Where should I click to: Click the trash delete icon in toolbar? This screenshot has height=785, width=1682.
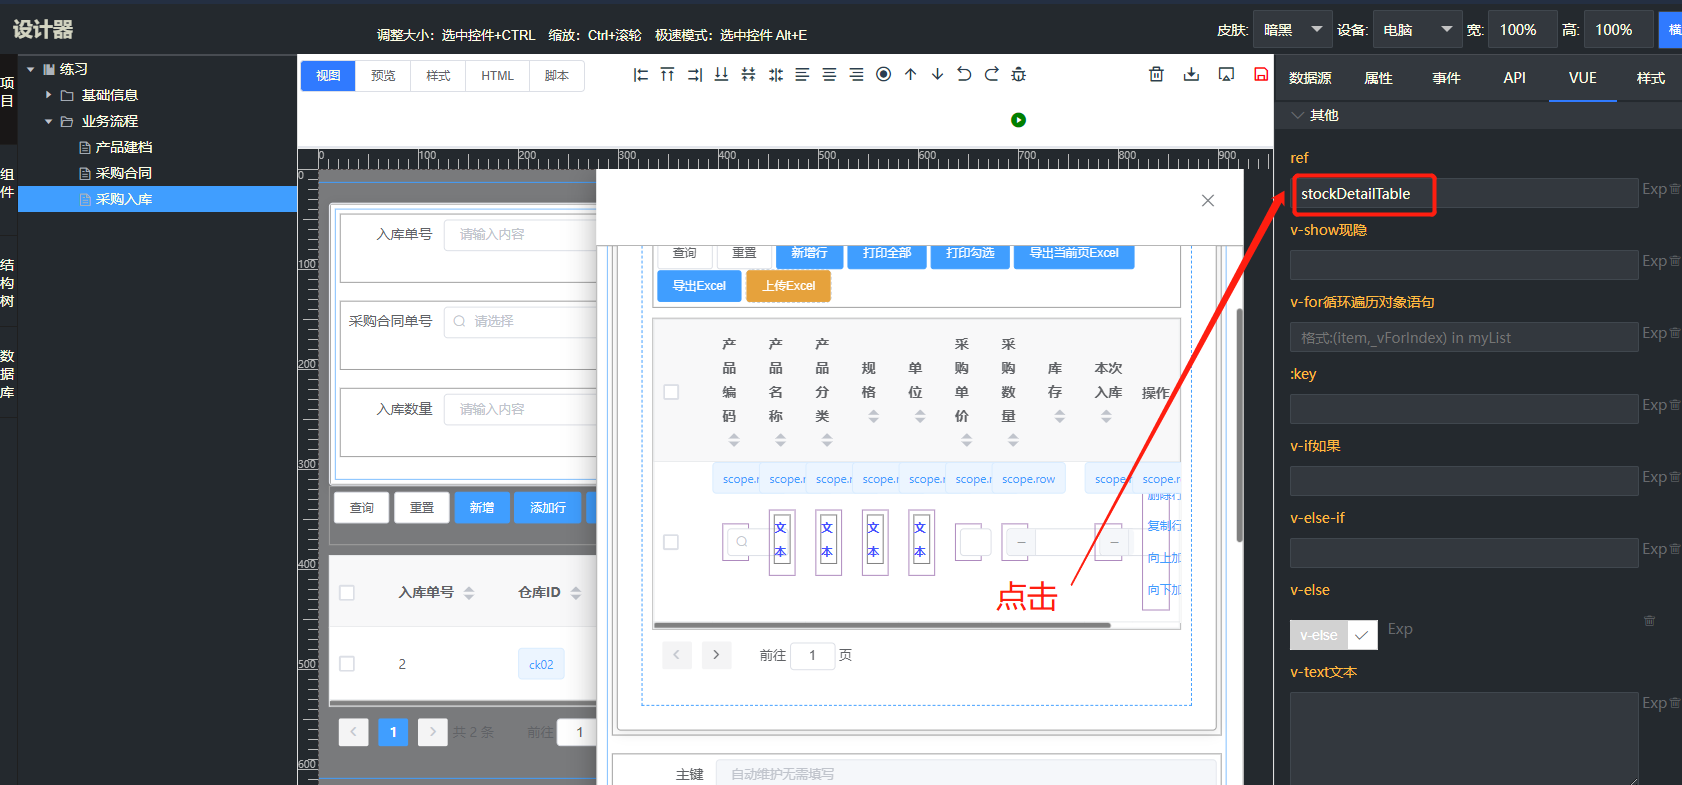(1156, 75)
